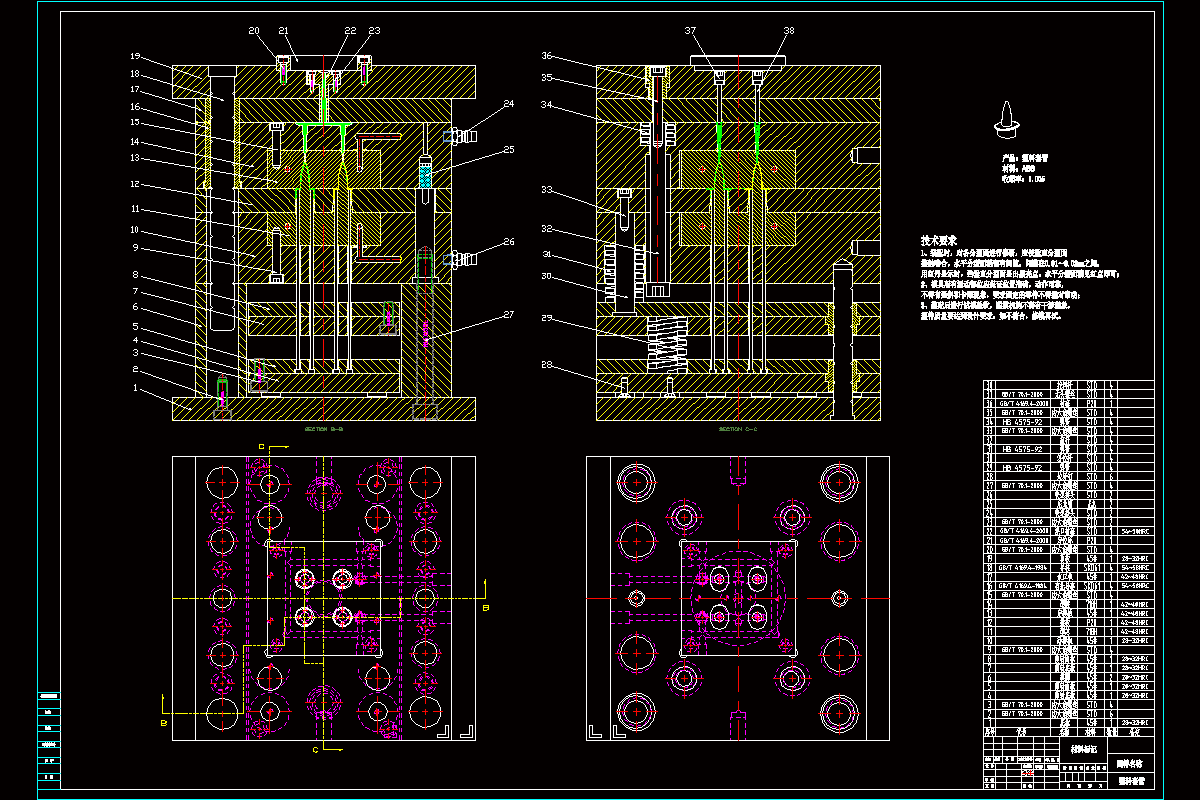The width and height of the screenshot is (1200, 800).
Task: Click callout number 27 right of left section view
Action: (508, 314)
